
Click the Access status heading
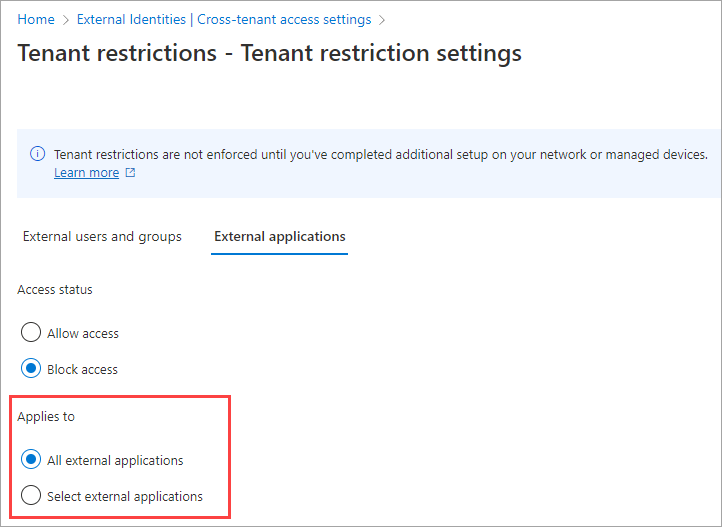55,290
